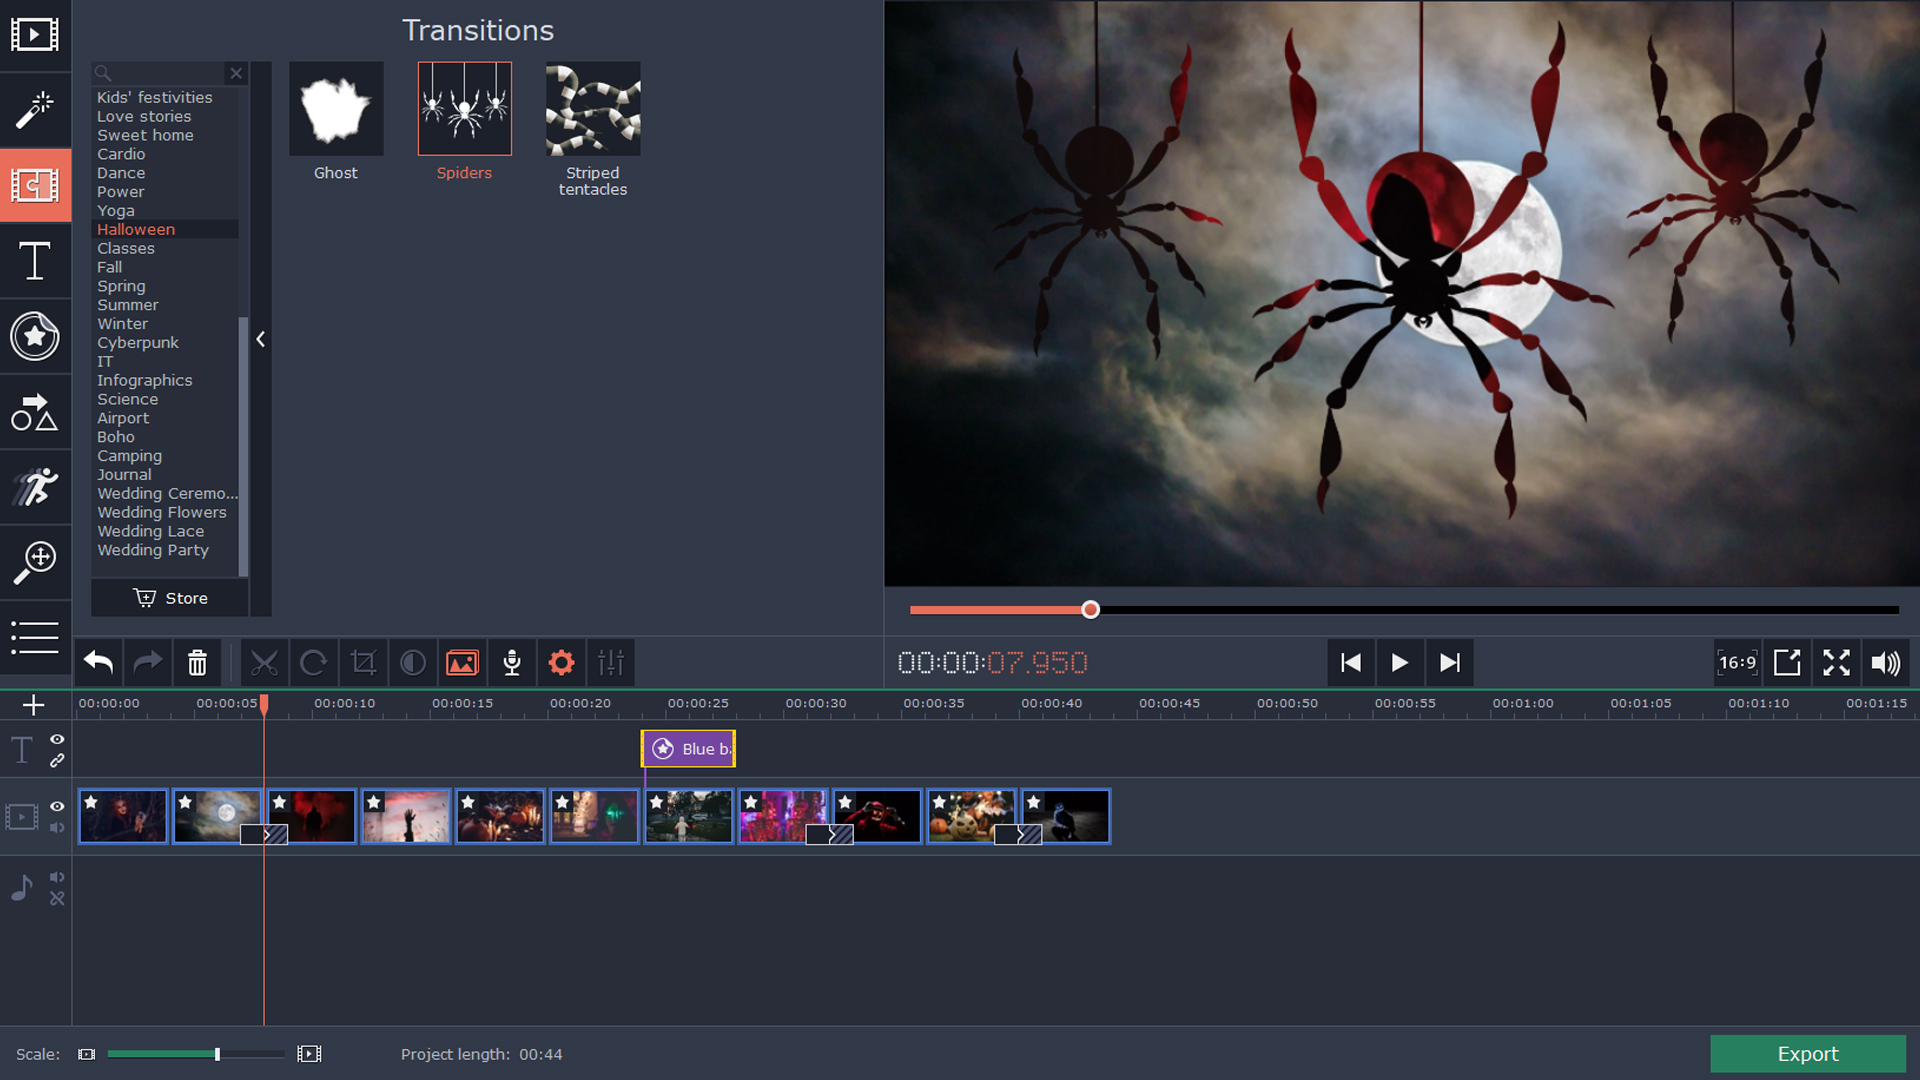Viewport: 1920px width, 1080px height.
Task: Click the Blue b title clip on timeline
Action: pyautogui.click(x=686, y=749)
